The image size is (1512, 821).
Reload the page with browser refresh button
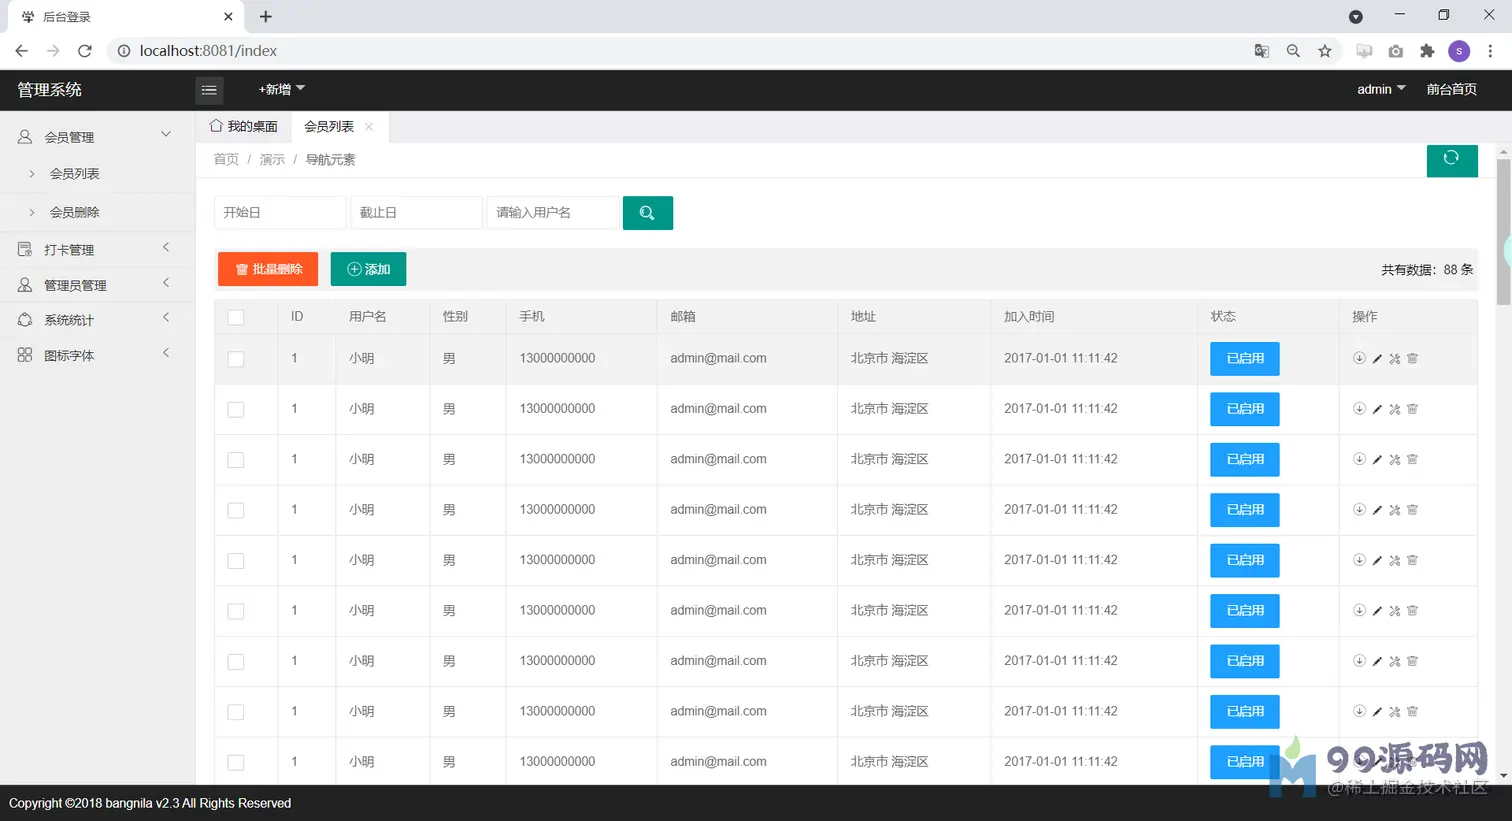click(85, 51)
